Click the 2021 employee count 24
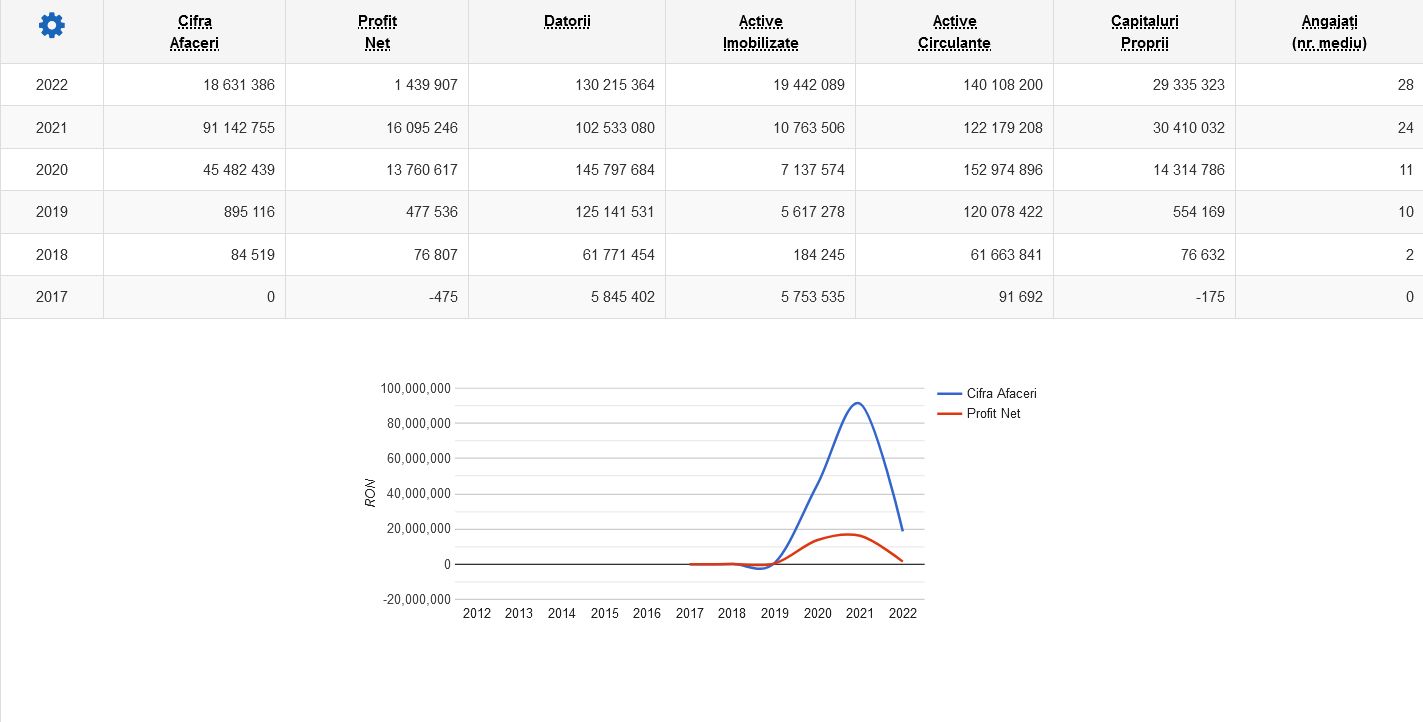Screen dimensions: 1423x722 point(1406,128)
